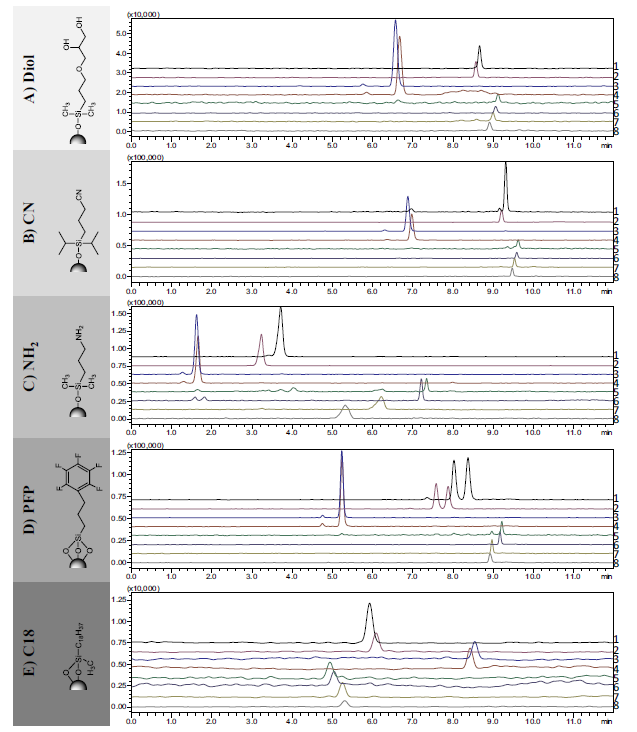
Task: Click the "C) NH2" panel label
Action: pyautogui.click(x=31, y=365)
